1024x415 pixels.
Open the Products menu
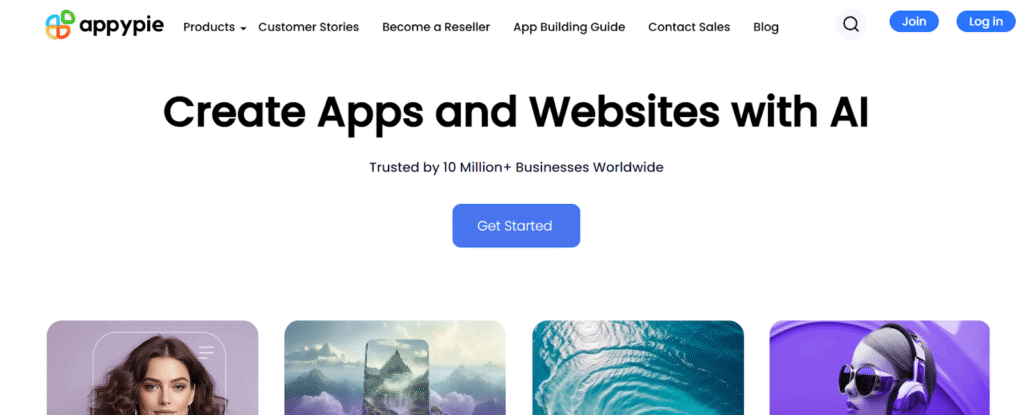point(209,27)
